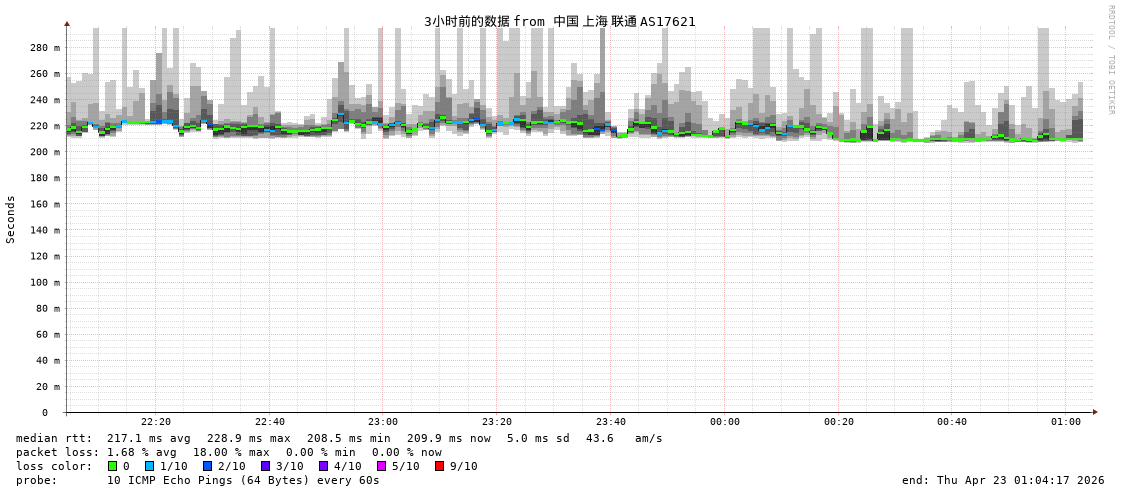Click the 100 m y-axis label
This screenshot has height=494, width=1121.
click(x=45, y=282)
